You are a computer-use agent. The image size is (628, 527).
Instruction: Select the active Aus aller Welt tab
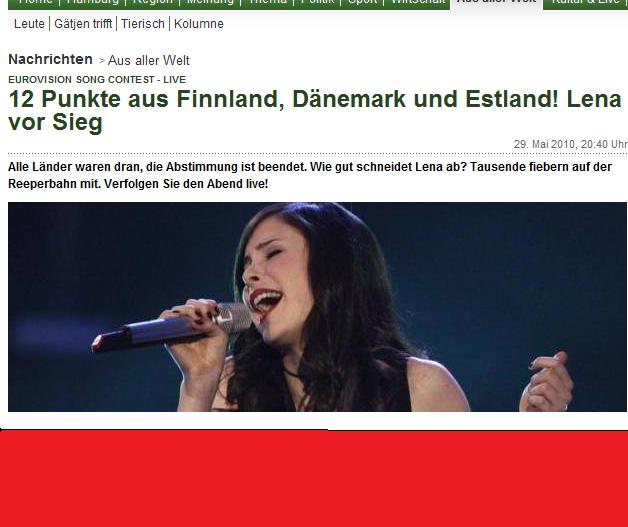tap(497, 2)
